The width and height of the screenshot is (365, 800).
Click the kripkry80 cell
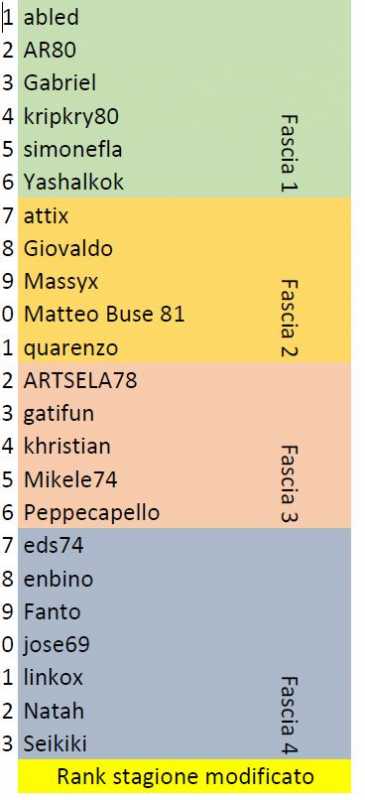[x=71, y=116]
